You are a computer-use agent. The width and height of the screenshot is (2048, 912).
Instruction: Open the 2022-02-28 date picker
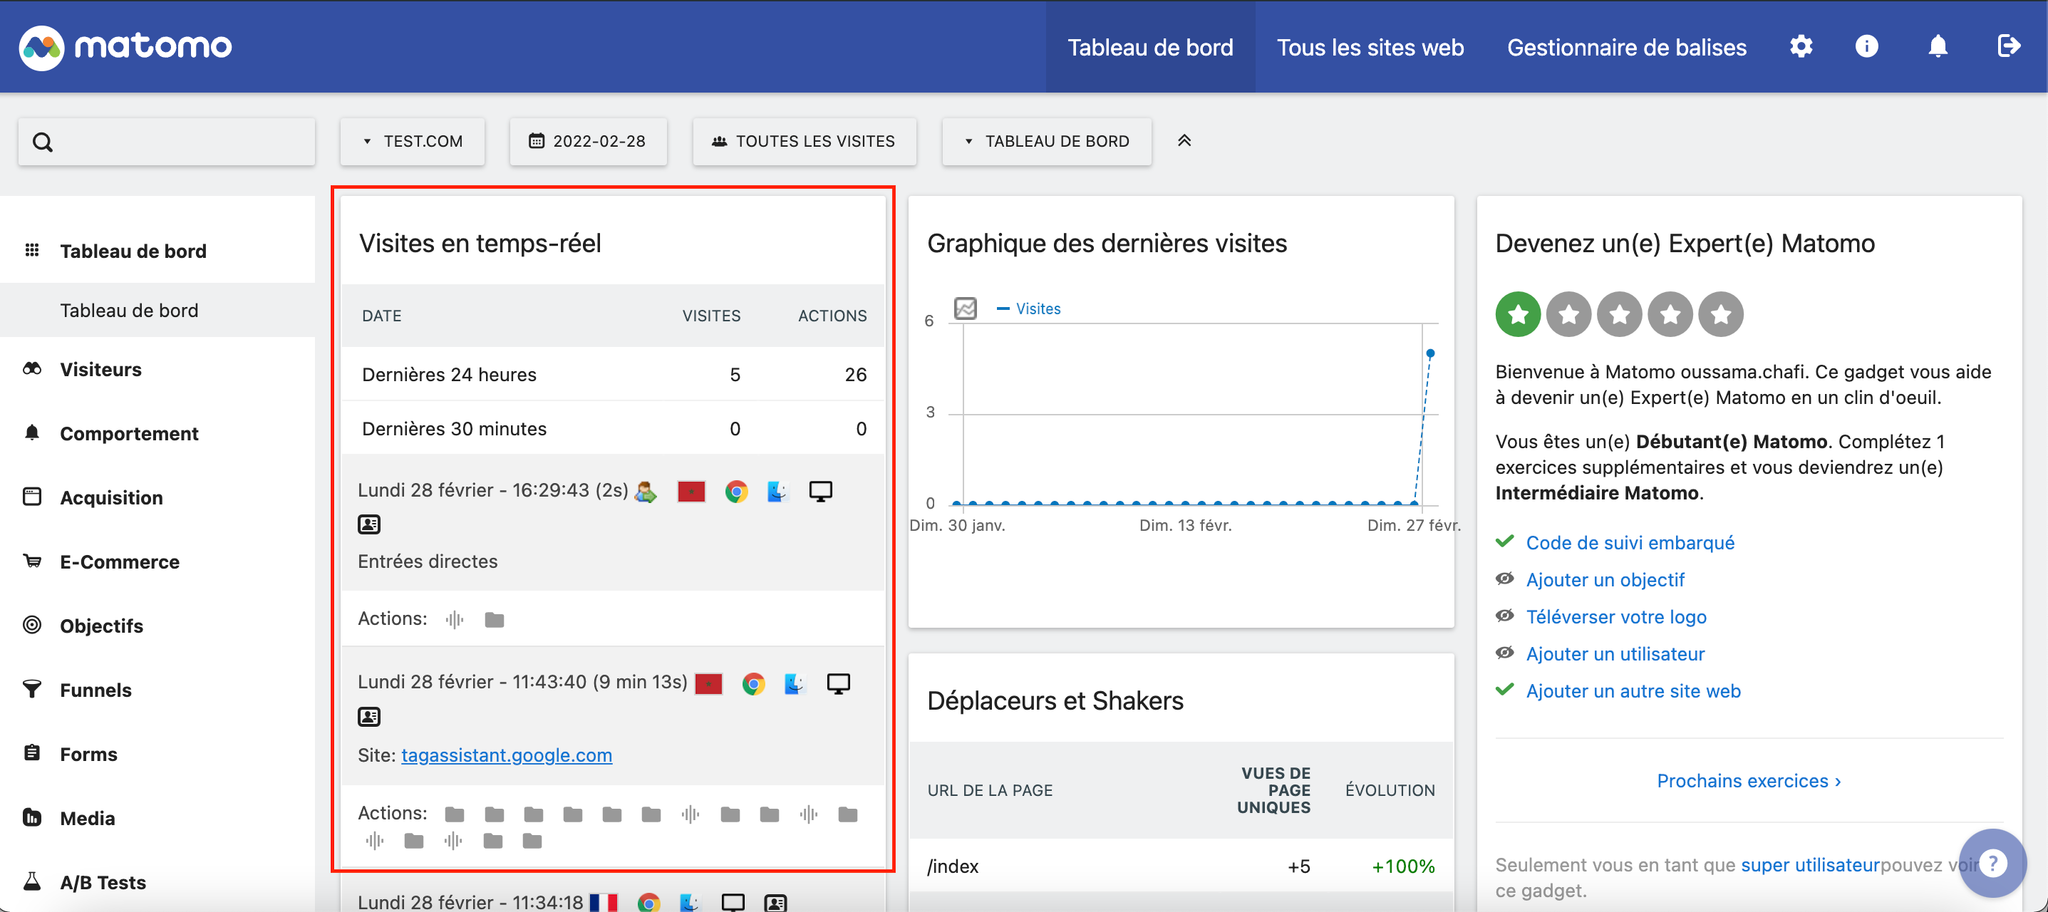click(588, 141)
